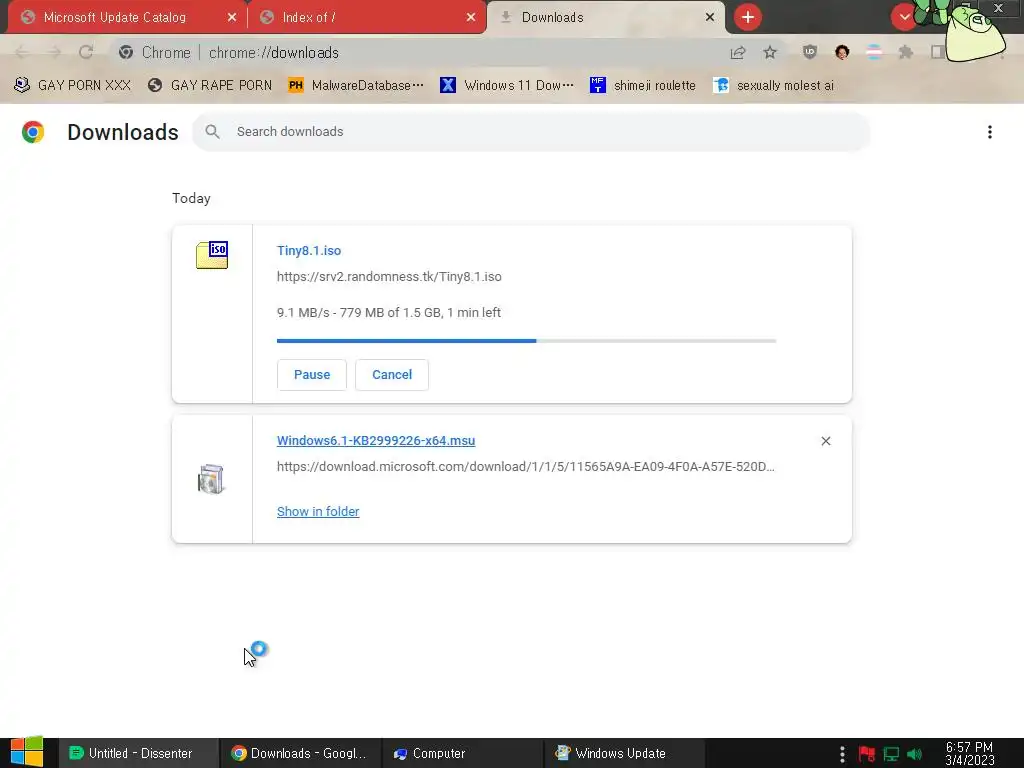Image resolution: width=1024 pixels, height=768 pixels.
Task: Cancel the Tiny8.1.iso download
Action: [x=392, y=375]
